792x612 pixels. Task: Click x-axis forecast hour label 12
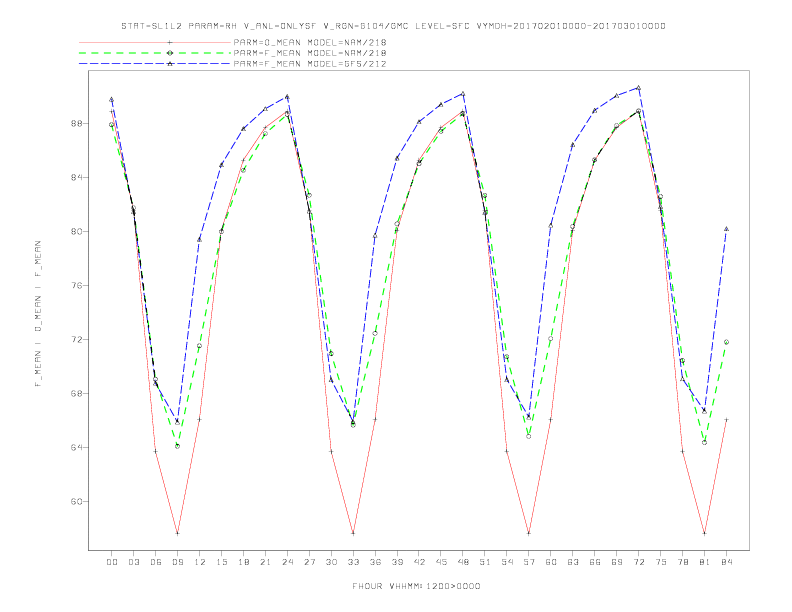(x=200, y=562)
